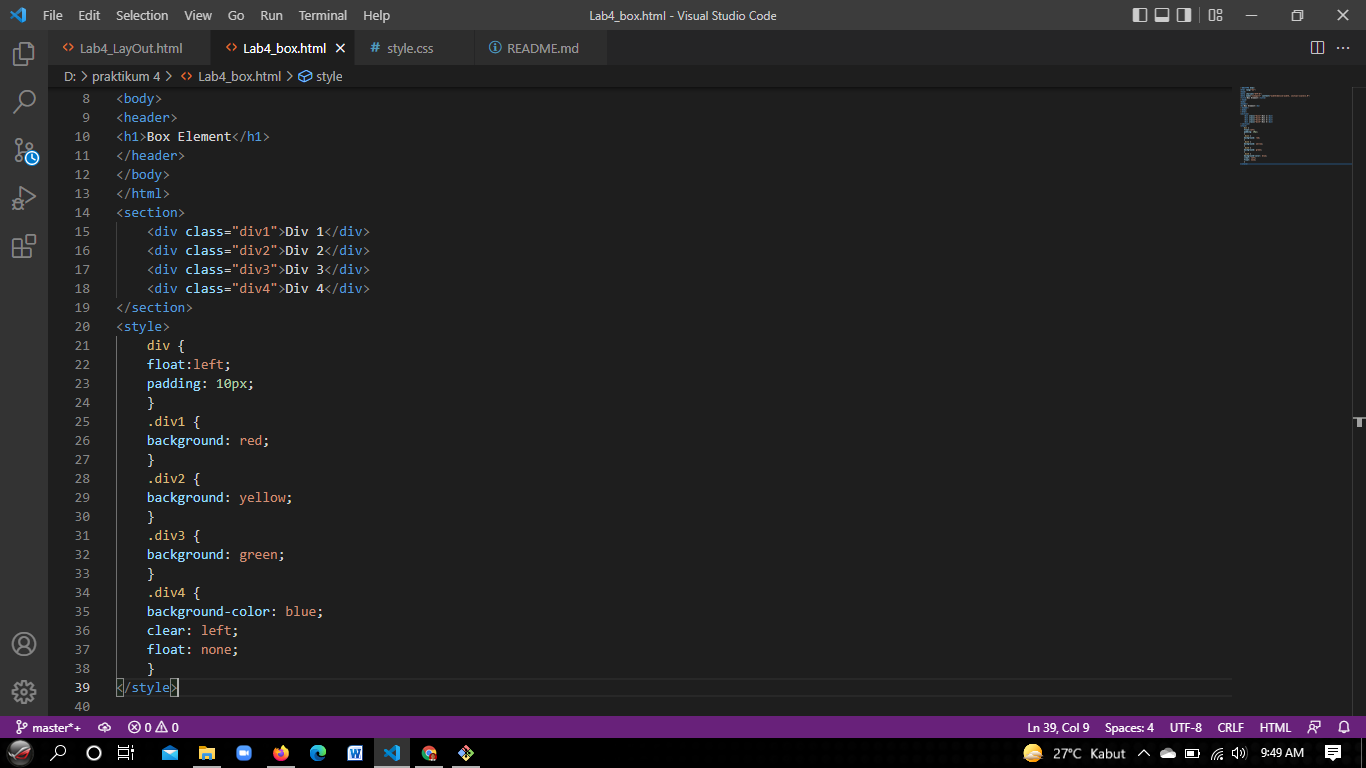Click the Ln 39, Col 9 indicator

1057,727
